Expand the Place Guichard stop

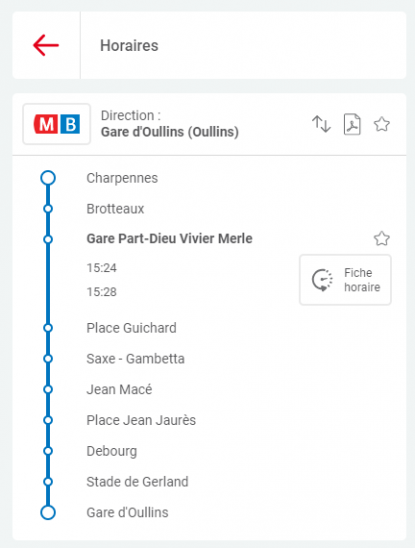131,328
